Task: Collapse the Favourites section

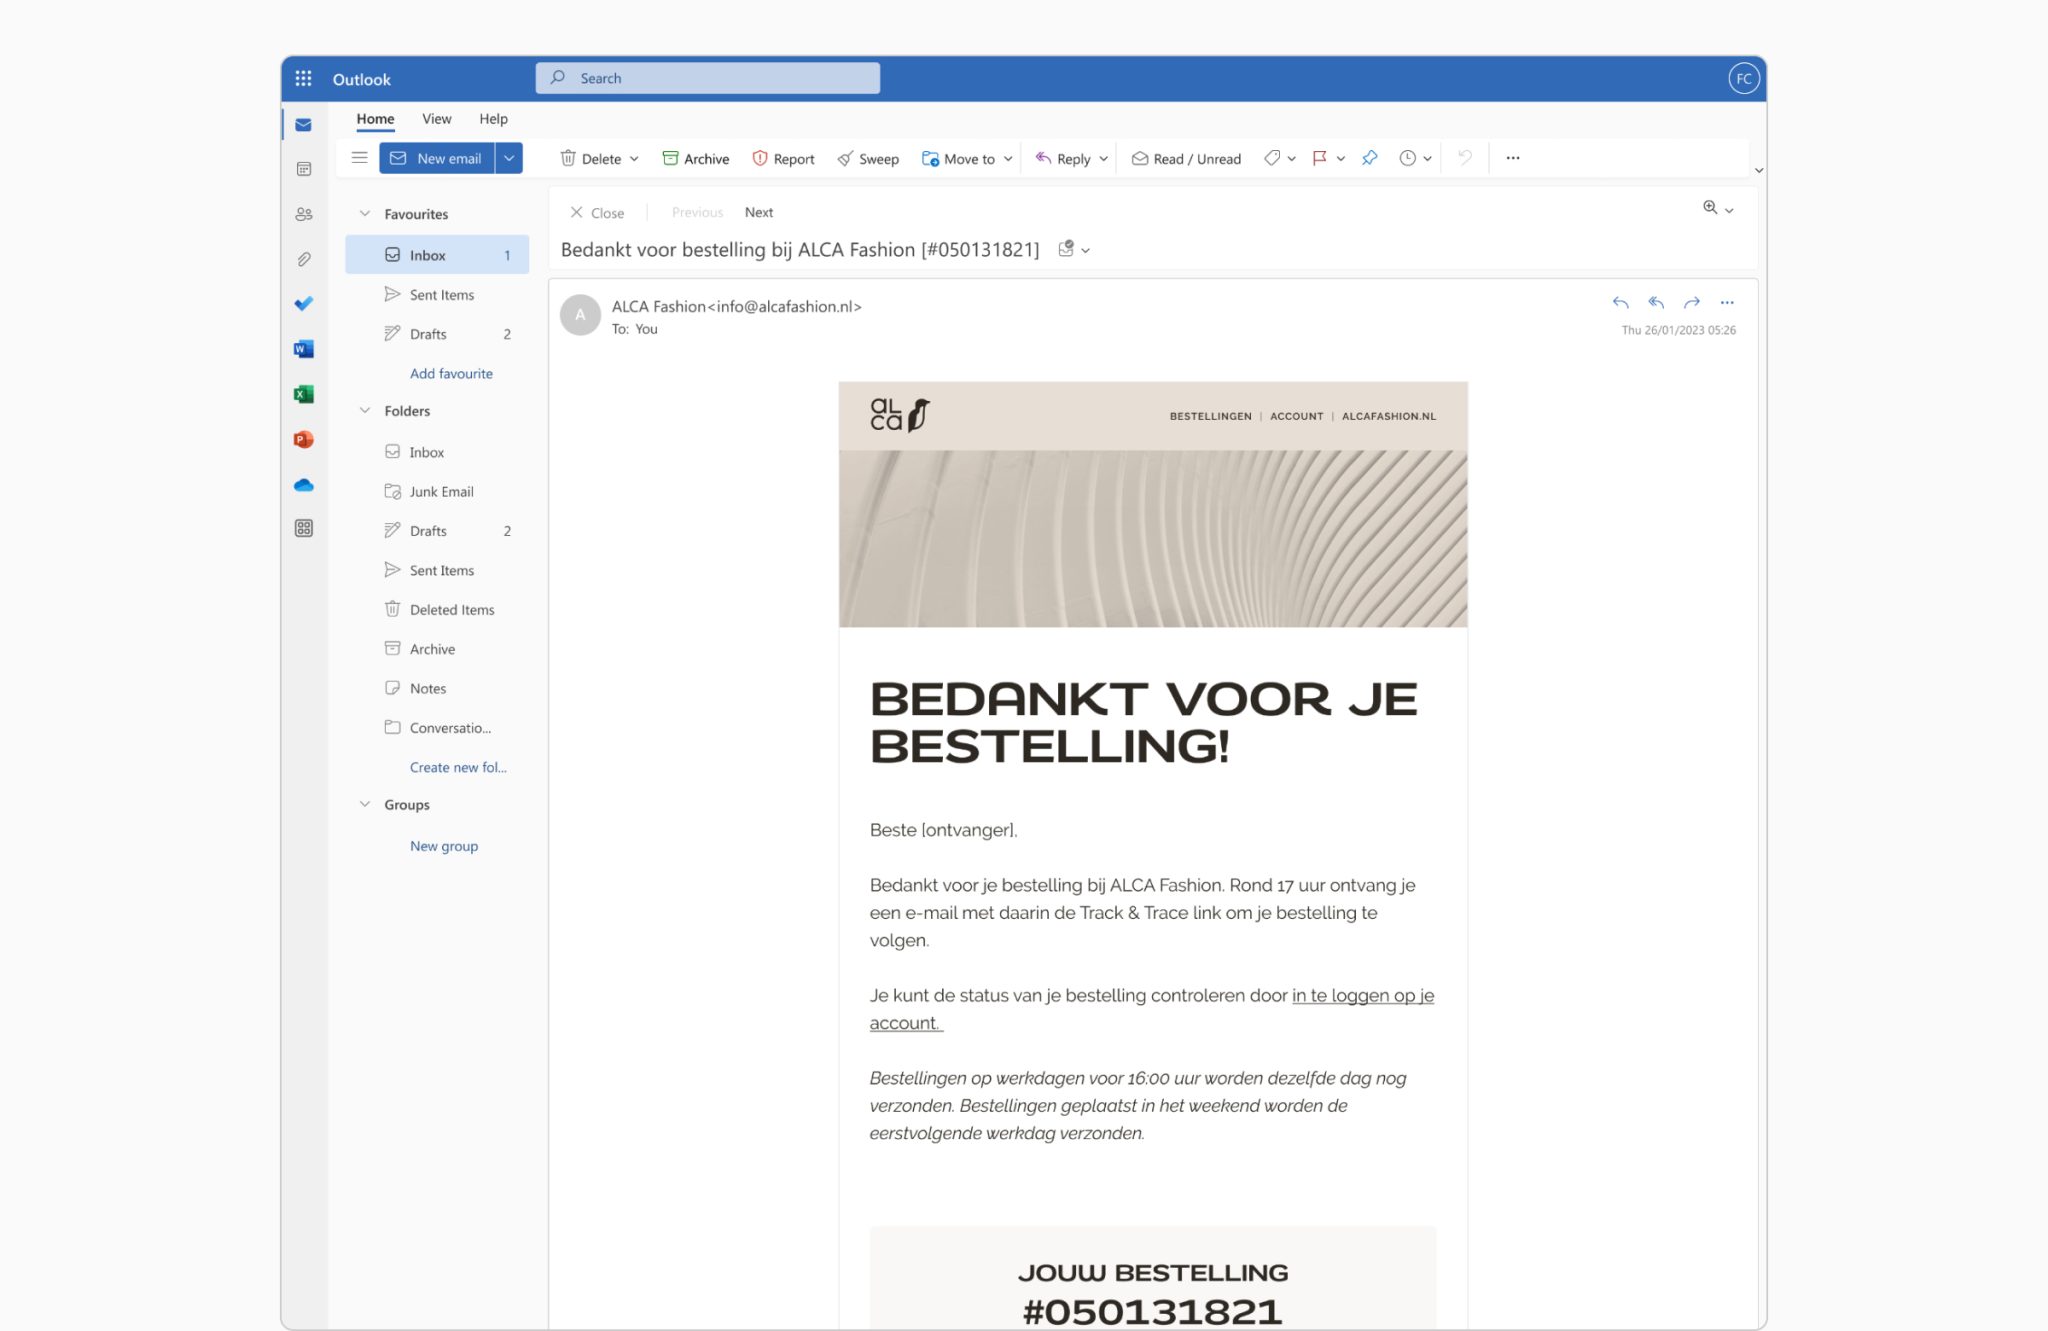Action: [365, 214]
